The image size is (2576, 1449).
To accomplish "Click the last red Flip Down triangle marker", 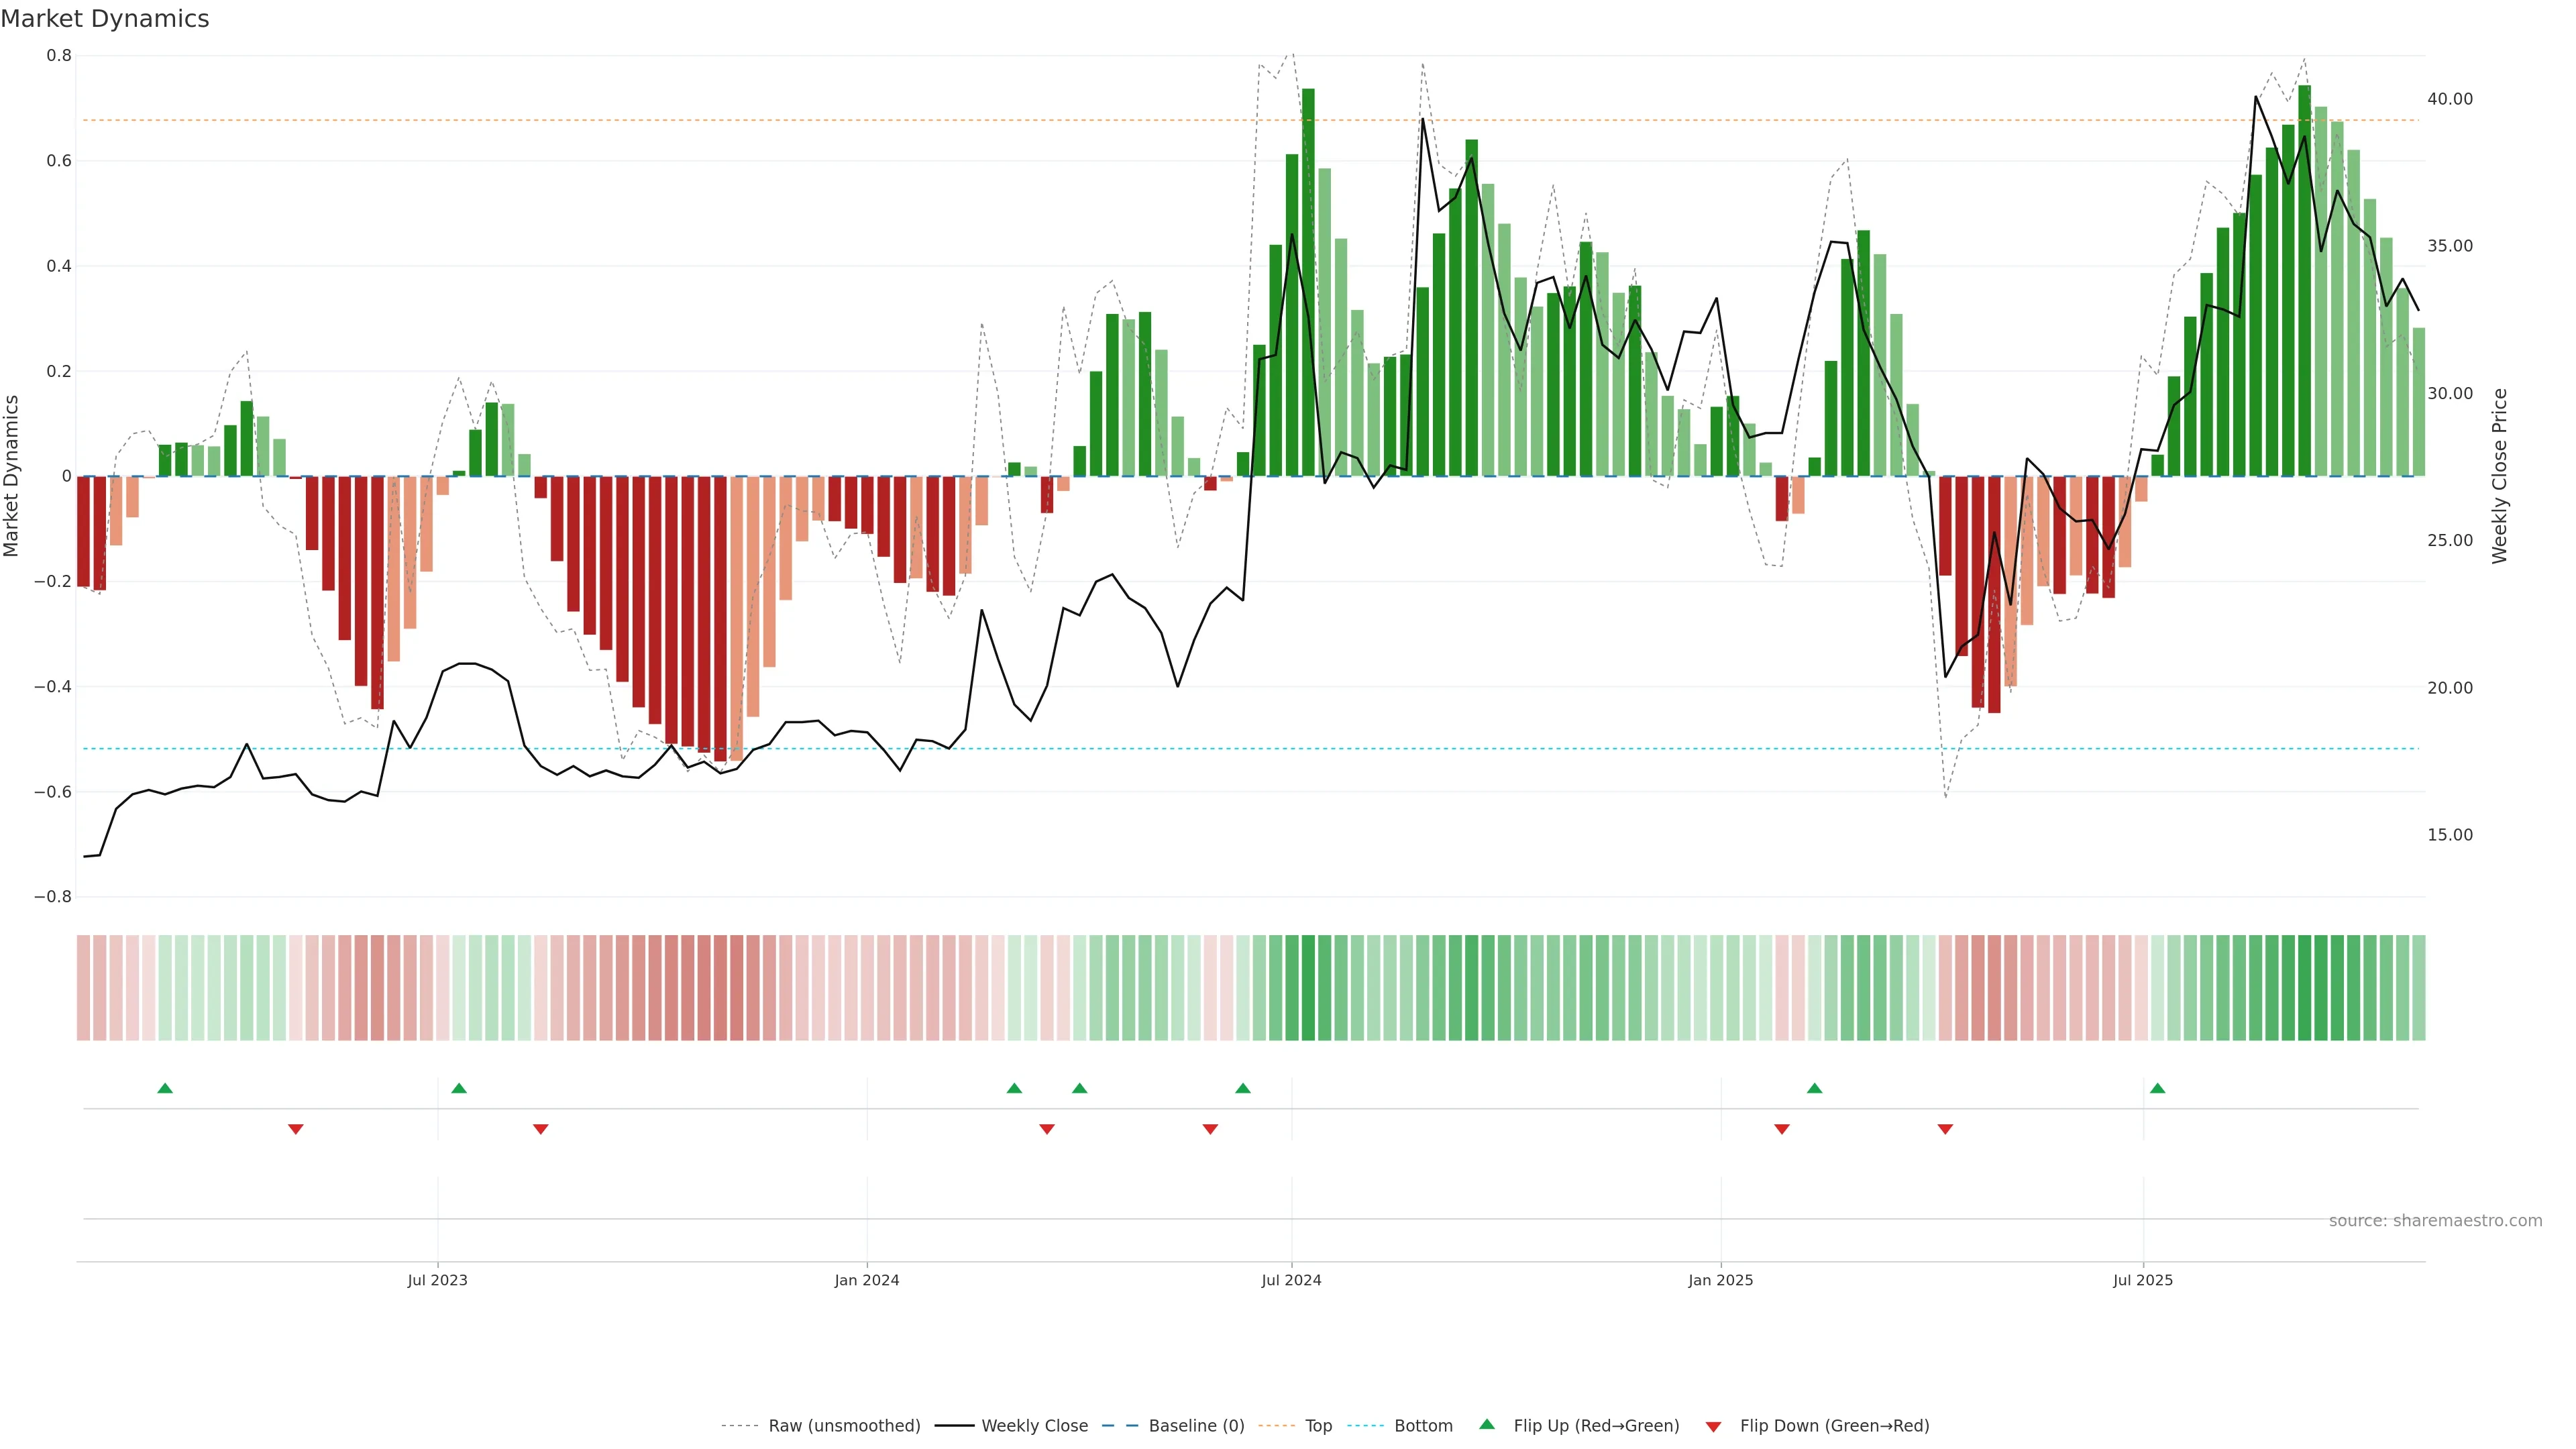I will coord(1945,1129).
